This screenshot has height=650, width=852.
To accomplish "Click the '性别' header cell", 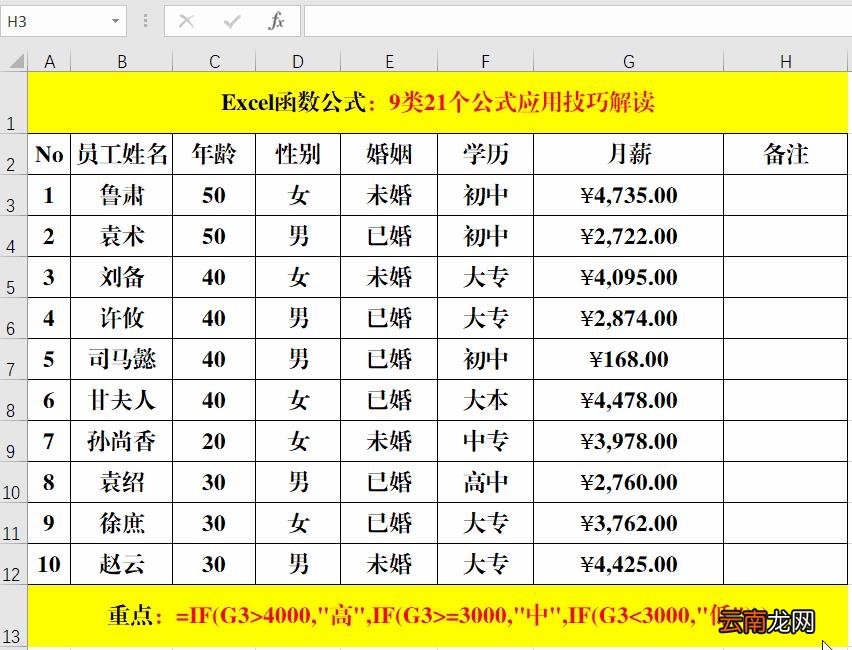I will point(298,154).
